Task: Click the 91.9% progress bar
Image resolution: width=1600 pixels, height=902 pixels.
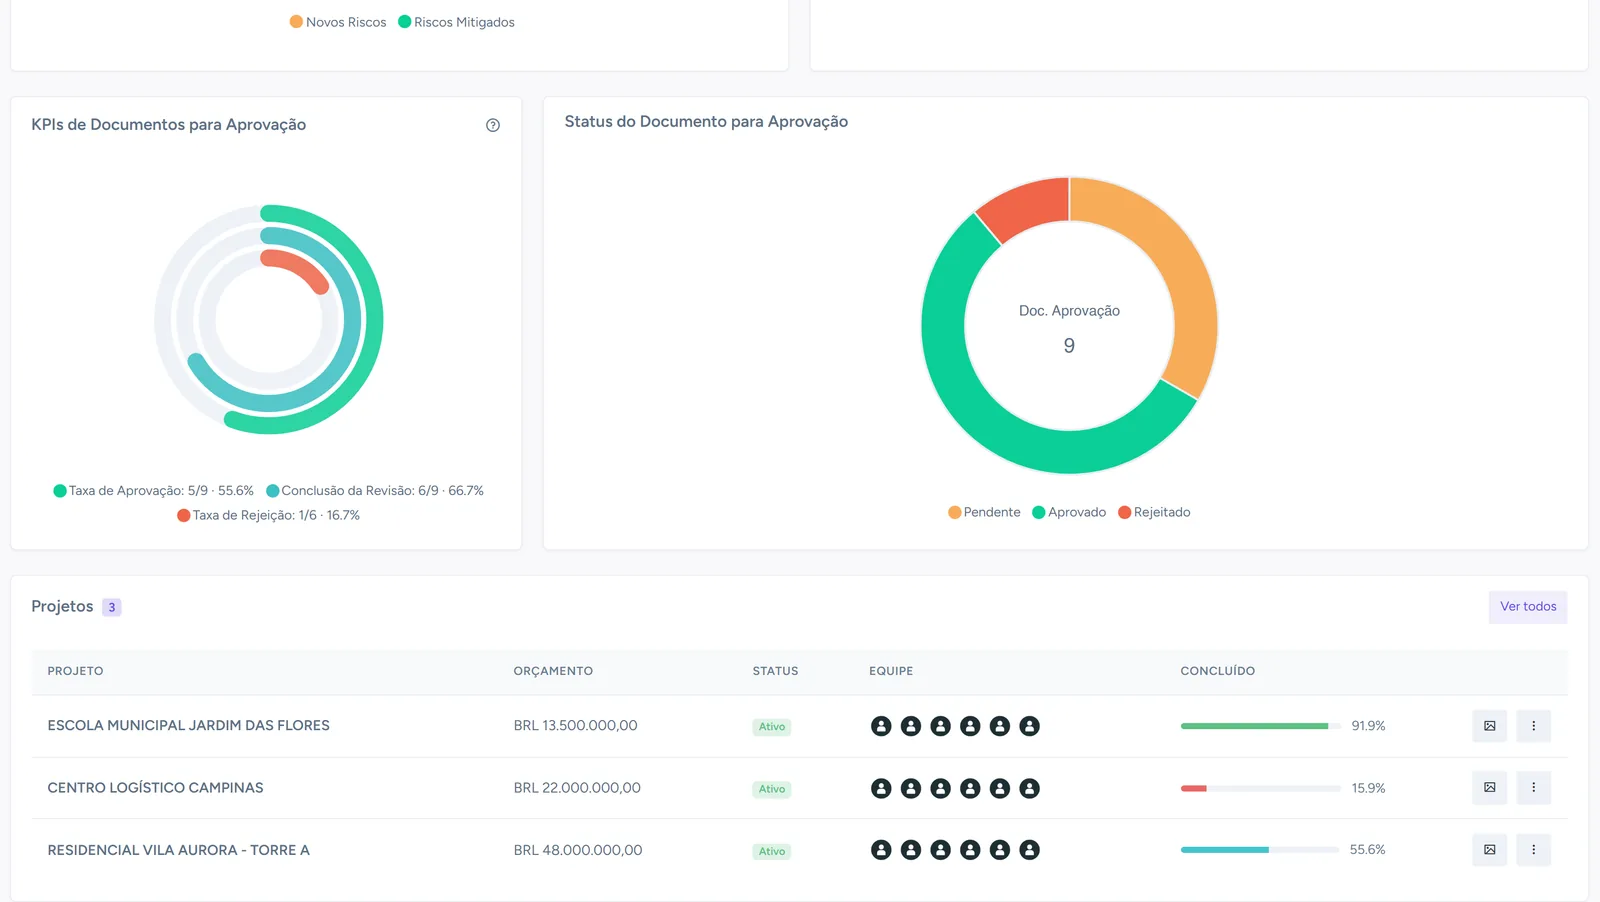Action: click(1260, 726)
